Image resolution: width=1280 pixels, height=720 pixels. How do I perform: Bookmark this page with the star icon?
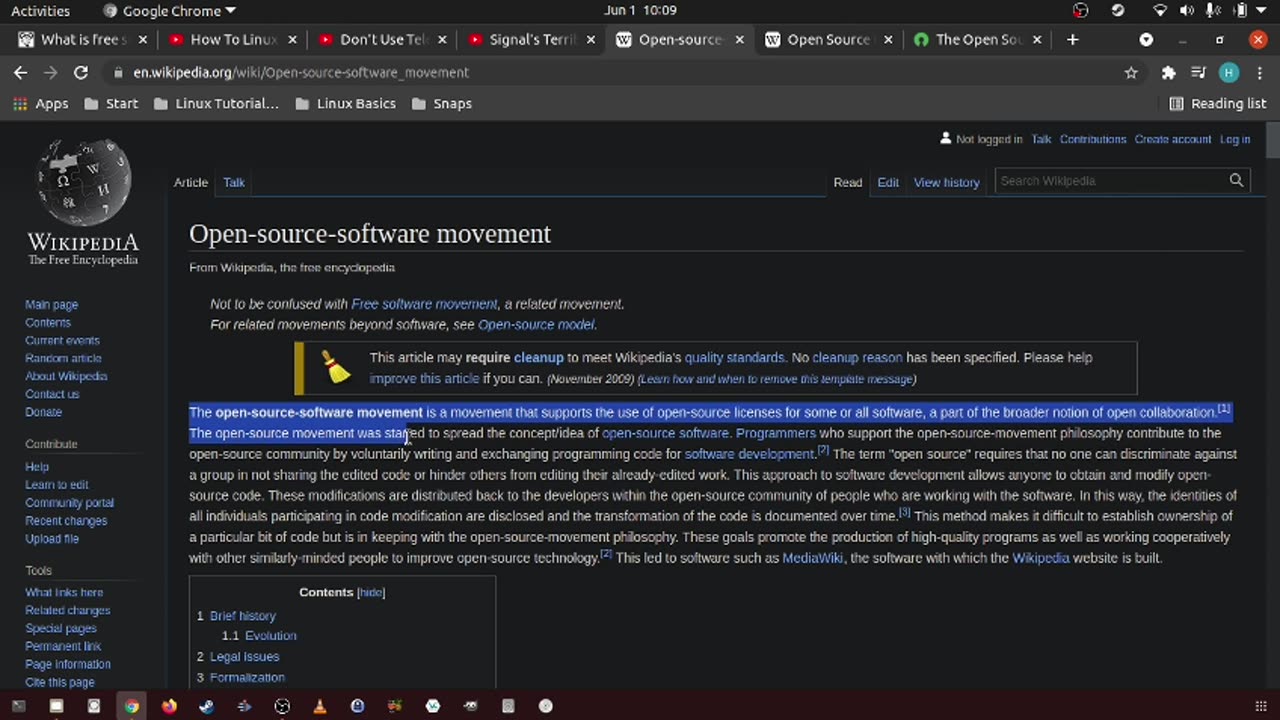pos(1131,73)
